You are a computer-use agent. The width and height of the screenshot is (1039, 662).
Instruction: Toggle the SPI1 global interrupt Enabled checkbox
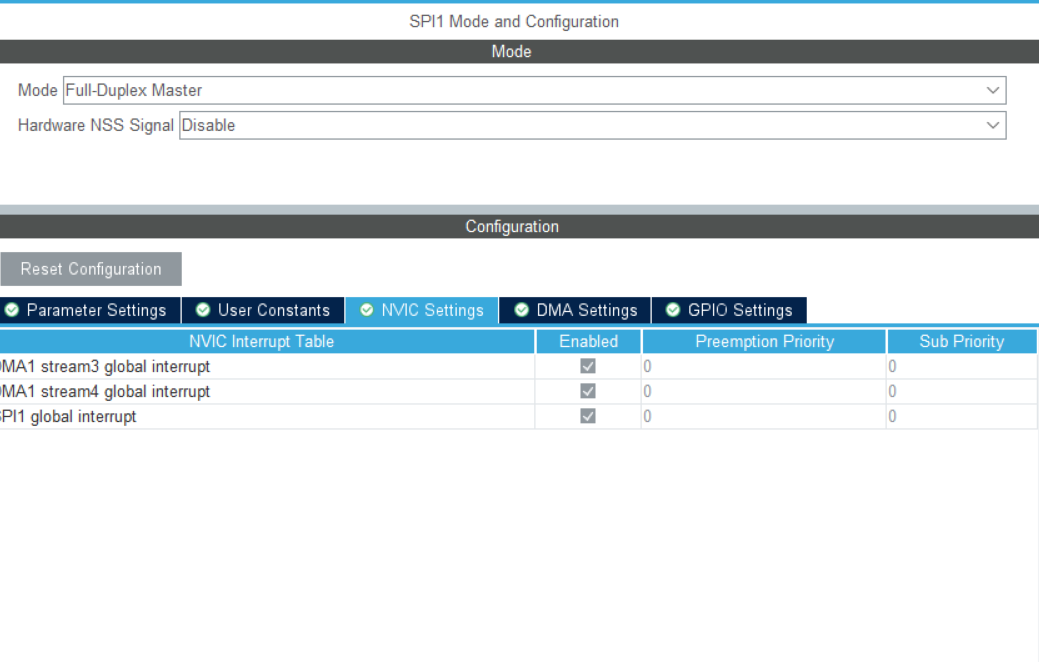click(587, 416)
